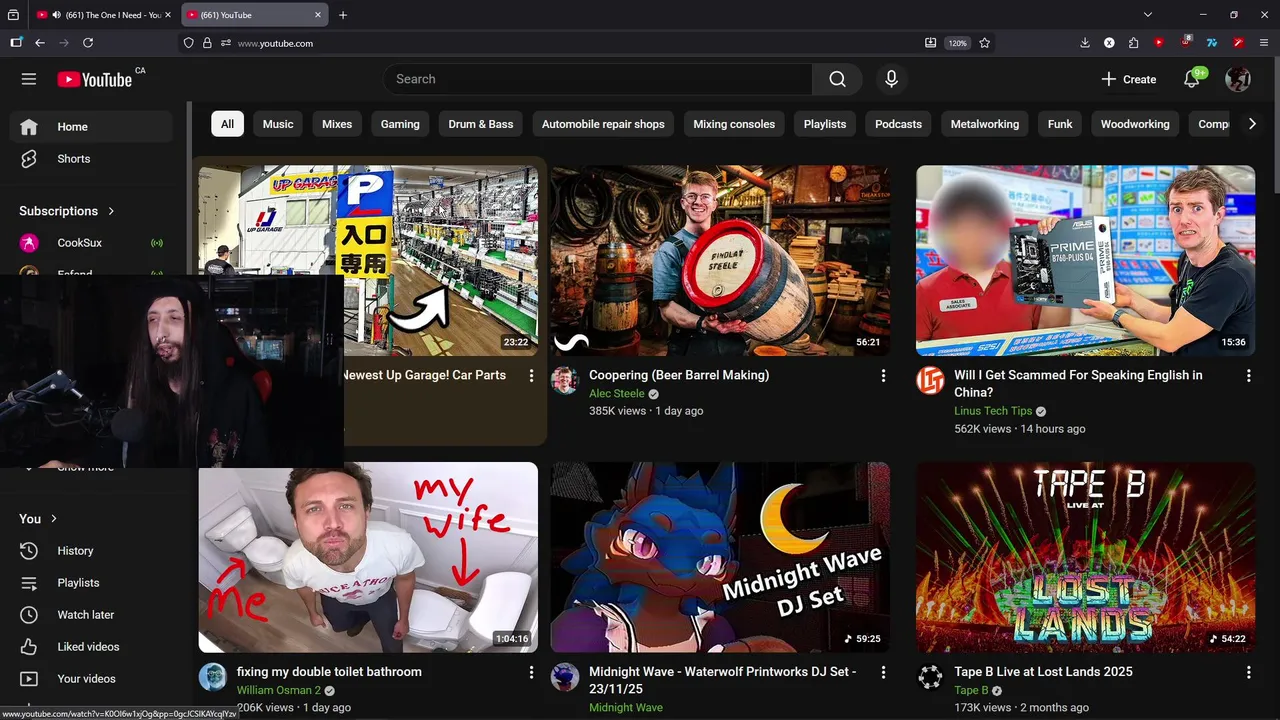Open the browser downloads panel

coord(1085,43)
